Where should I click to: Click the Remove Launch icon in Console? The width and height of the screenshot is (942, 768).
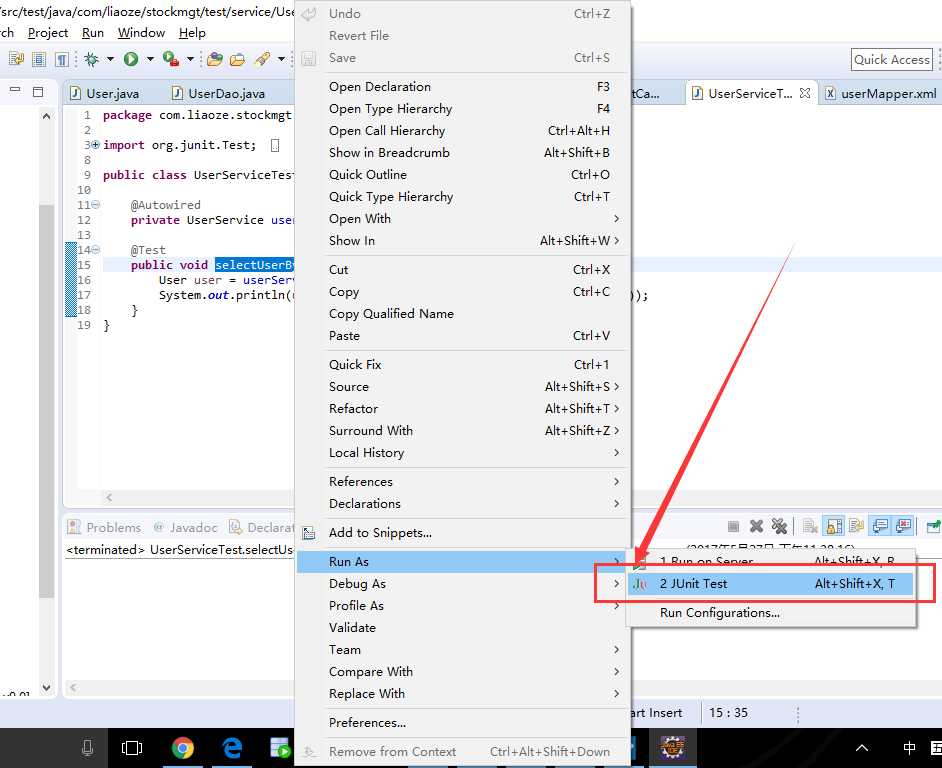click(757, 526)
